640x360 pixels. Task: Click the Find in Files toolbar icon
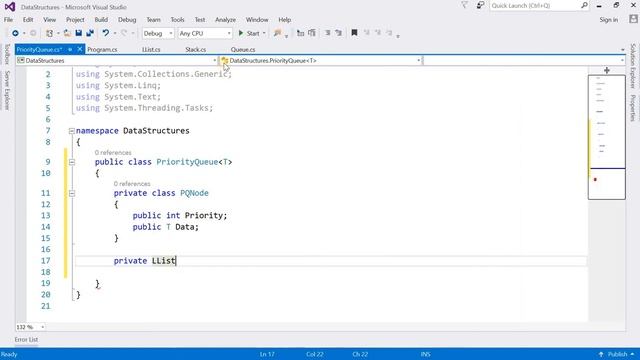click(278, 33)
